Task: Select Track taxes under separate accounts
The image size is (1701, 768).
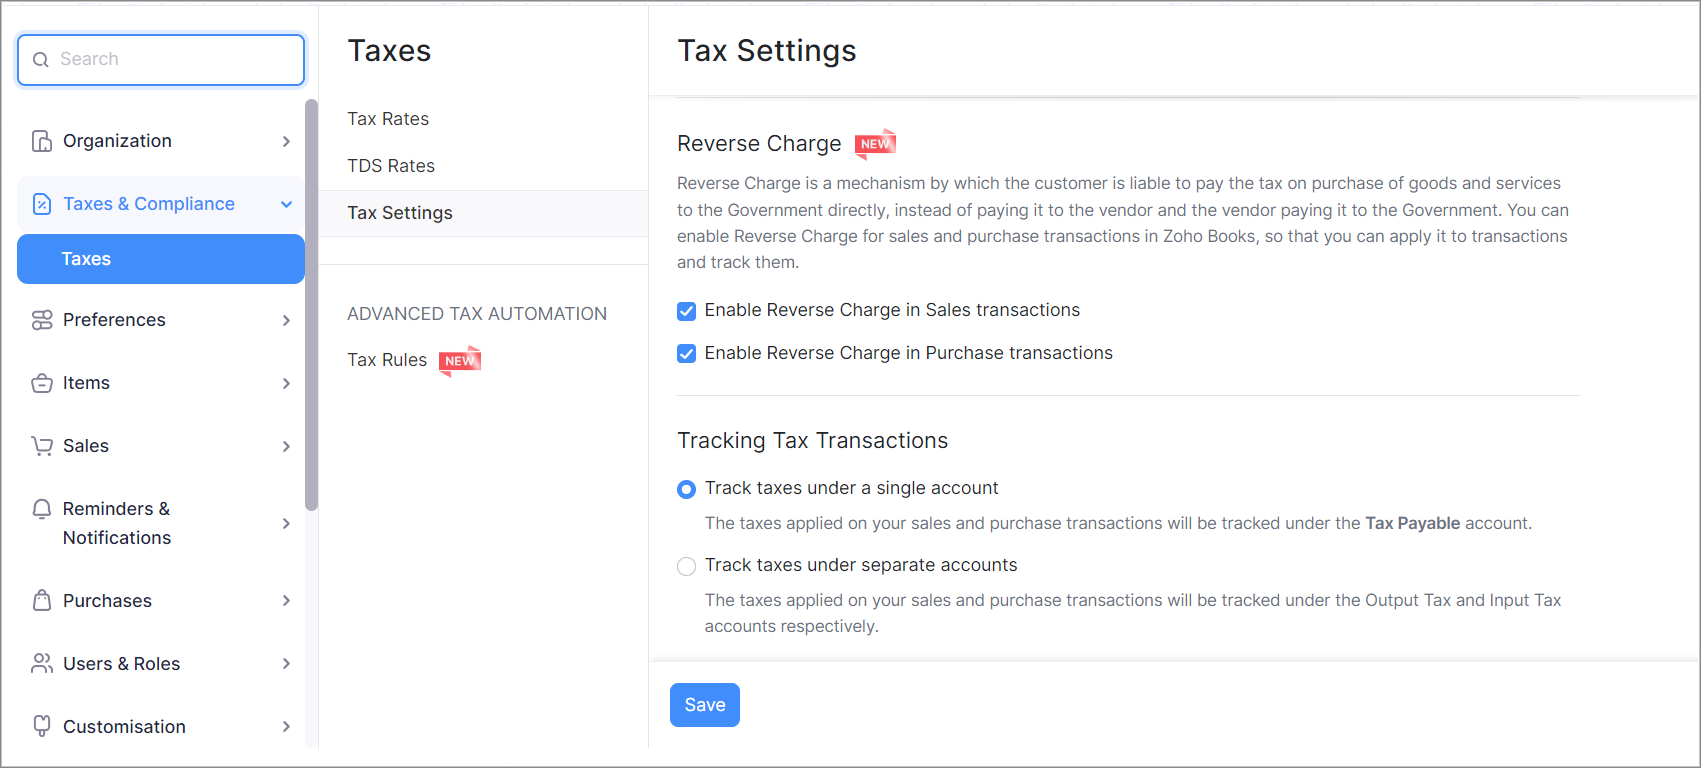Action: [x=687, y=567]
